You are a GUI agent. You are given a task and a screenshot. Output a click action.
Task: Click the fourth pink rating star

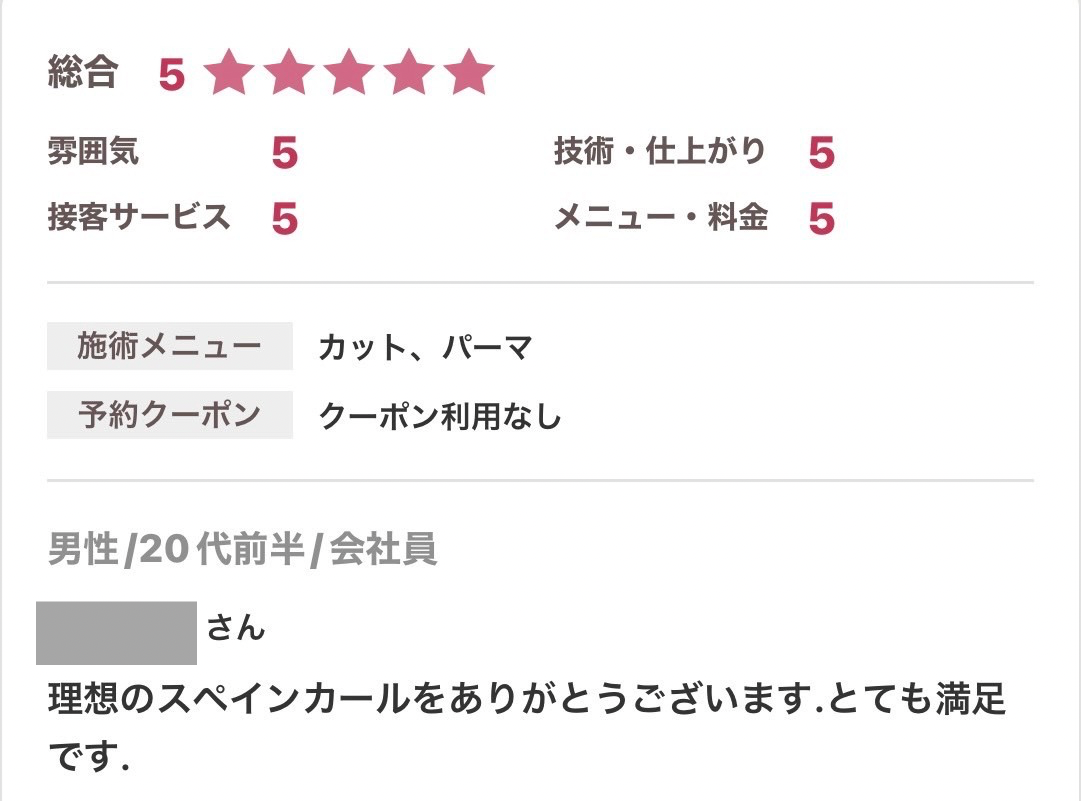[x=410, y=72]
